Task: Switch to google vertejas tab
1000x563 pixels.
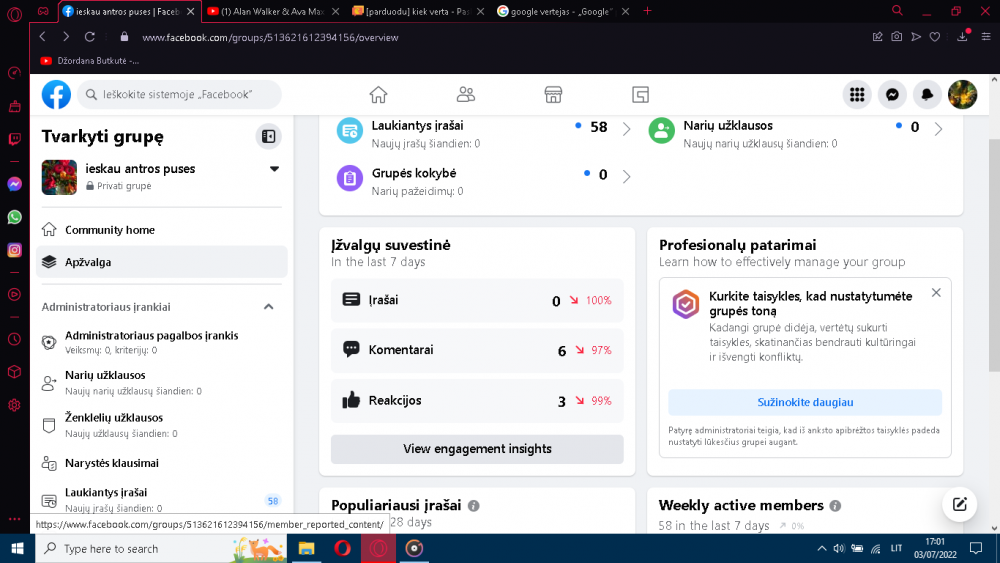Action: click(x=562, y=11)
